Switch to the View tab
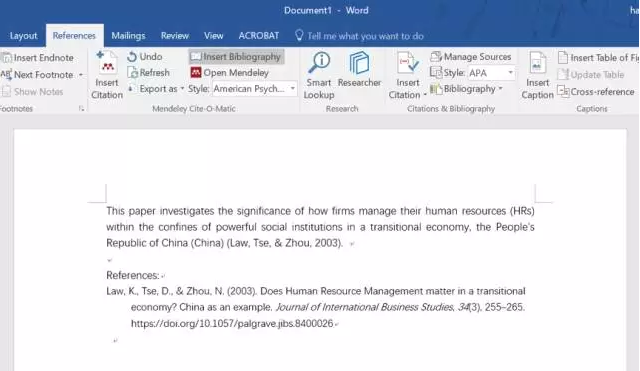This screenshot has height=371, width=640. (213, 36)
